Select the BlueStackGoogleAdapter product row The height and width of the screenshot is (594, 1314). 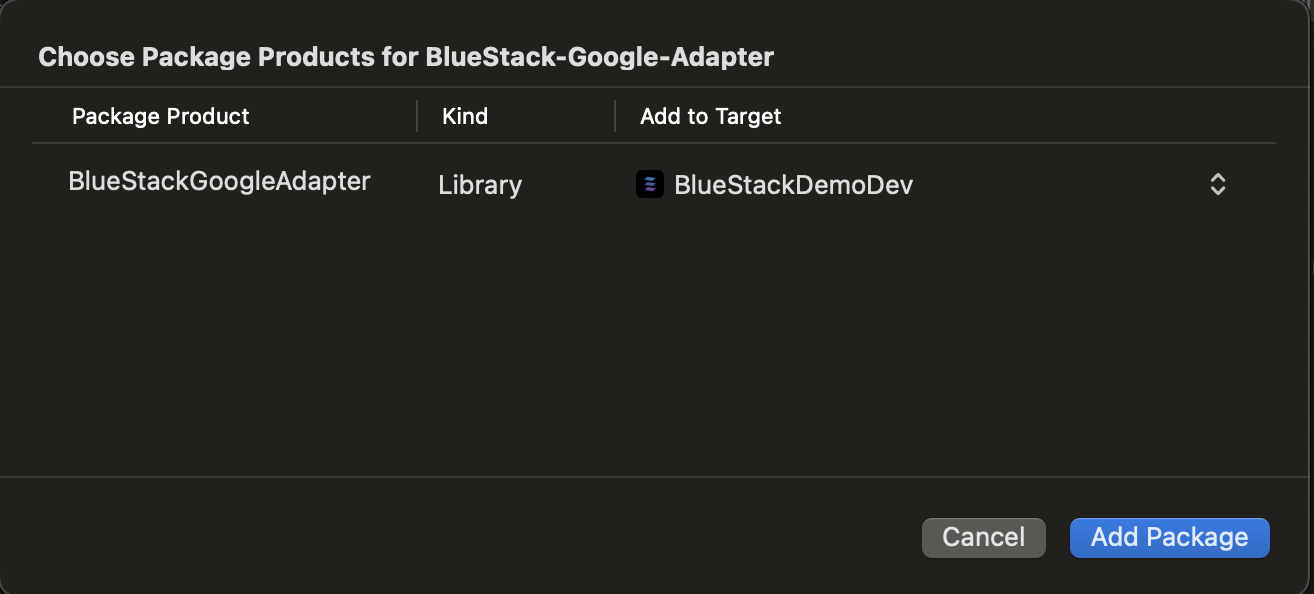tap(654, 184)
